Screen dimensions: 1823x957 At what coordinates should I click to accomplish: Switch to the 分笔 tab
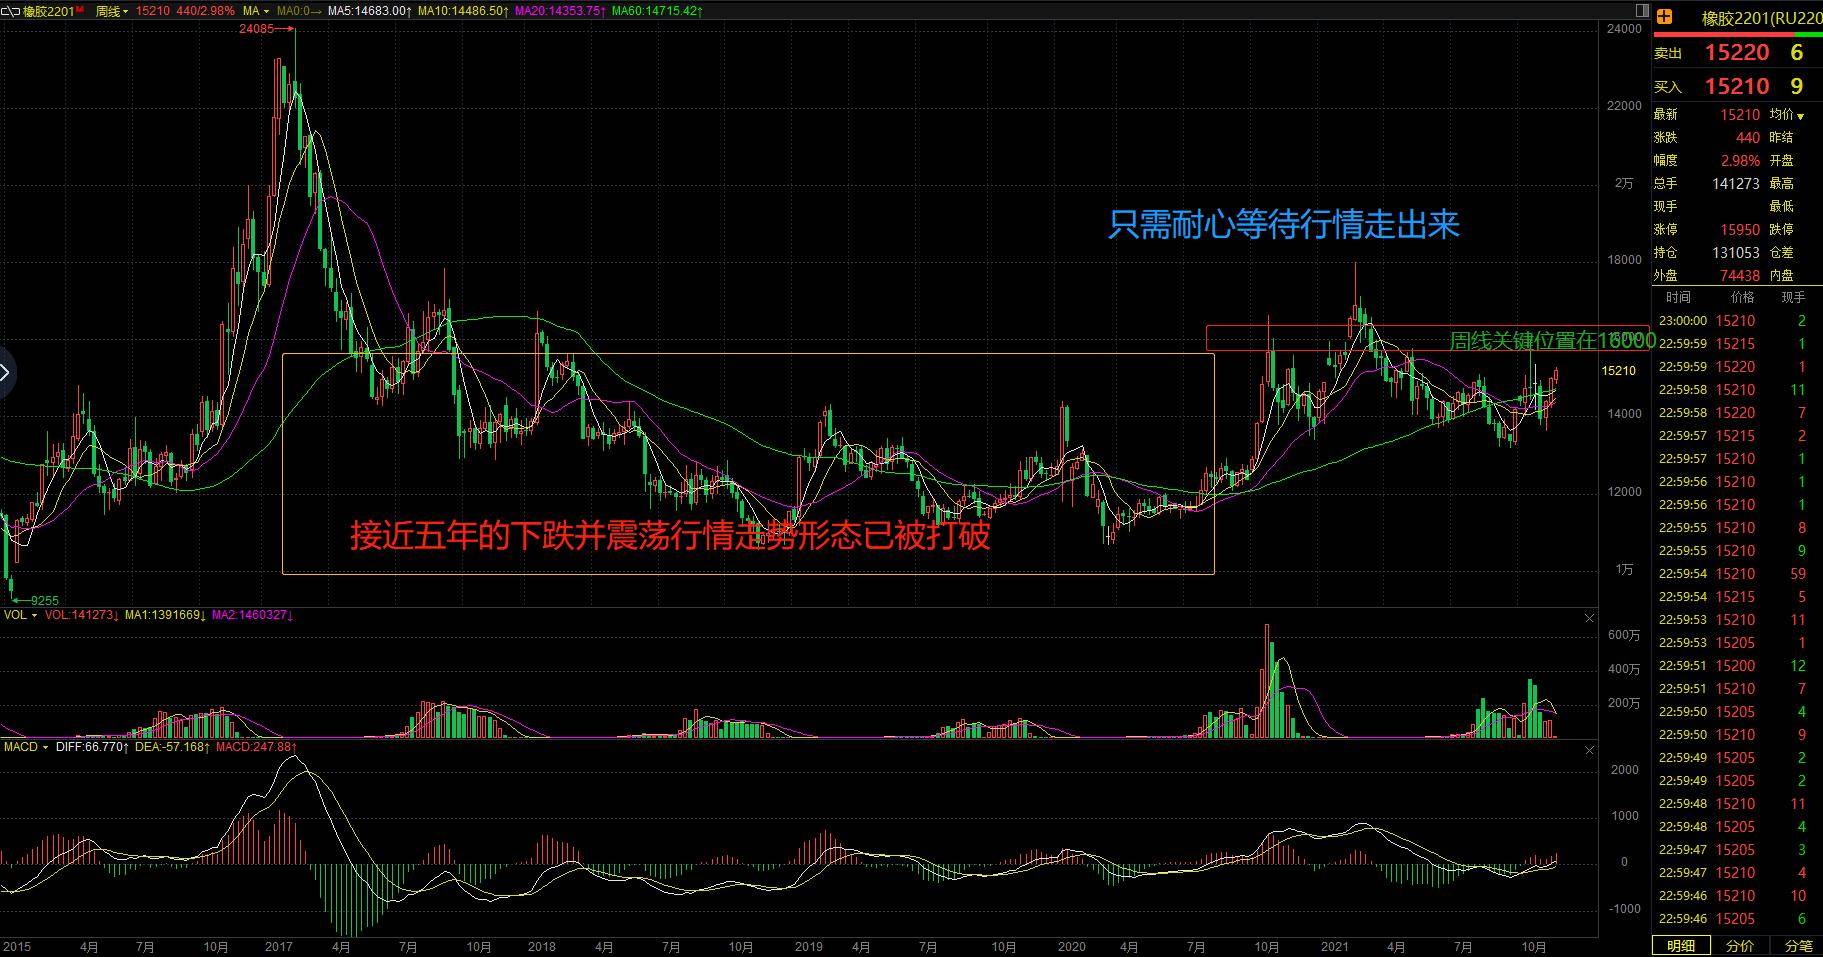click(x=1797, y=946)
